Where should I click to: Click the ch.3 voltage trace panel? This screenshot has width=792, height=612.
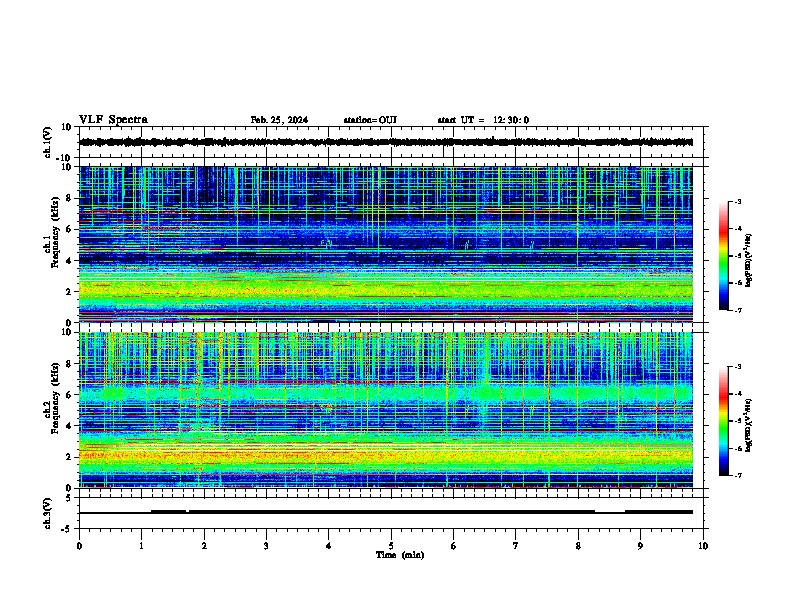[391, 513]
